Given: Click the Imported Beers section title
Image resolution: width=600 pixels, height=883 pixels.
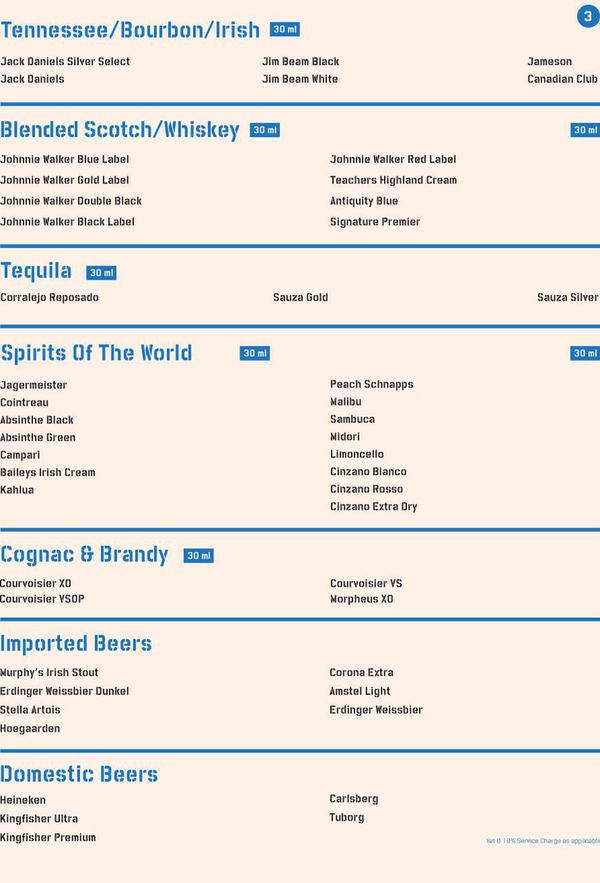Looking at the screenshot, I should (x=76, y=643).
